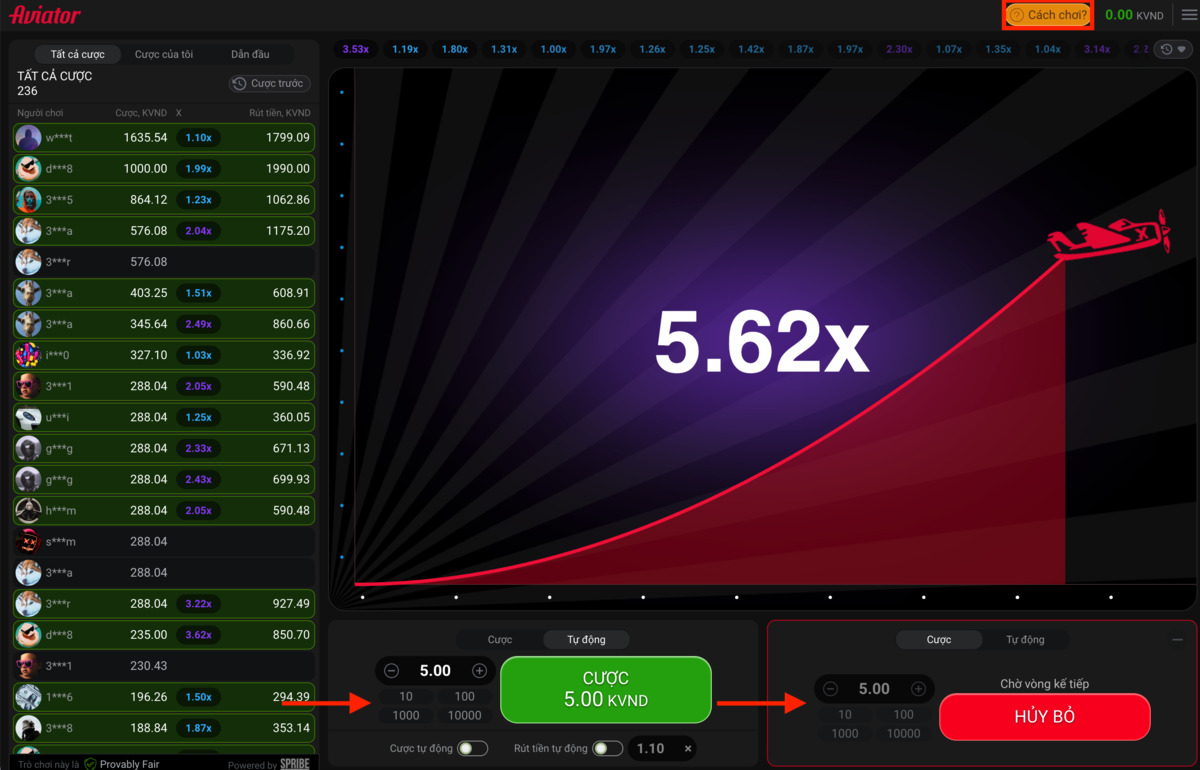Select 1000 quick bet in left panel
The image size is (1200, 770).
pyautogui.click(x=406, y=715)
